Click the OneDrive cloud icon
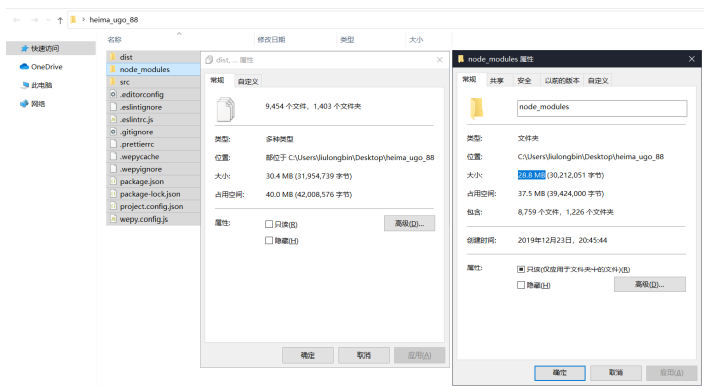 (x=24, y=66)
